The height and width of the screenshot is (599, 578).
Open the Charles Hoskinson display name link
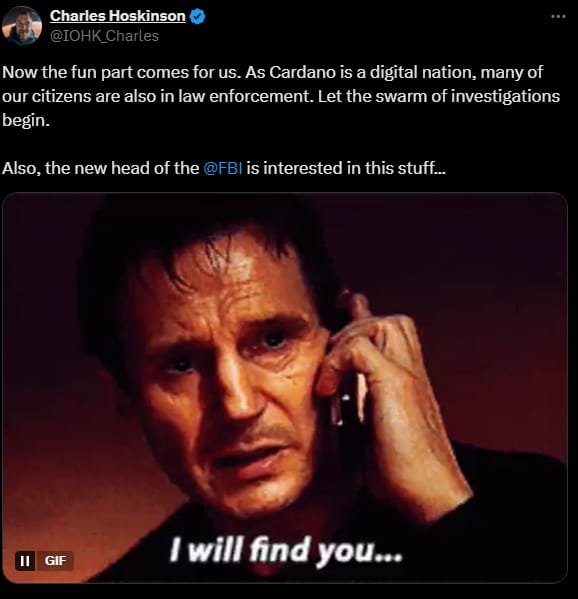pos(118,16)
